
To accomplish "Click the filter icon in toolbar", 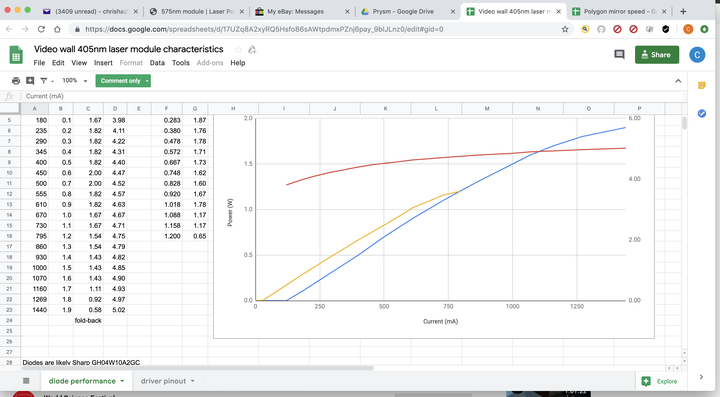I will click(44, 81).
